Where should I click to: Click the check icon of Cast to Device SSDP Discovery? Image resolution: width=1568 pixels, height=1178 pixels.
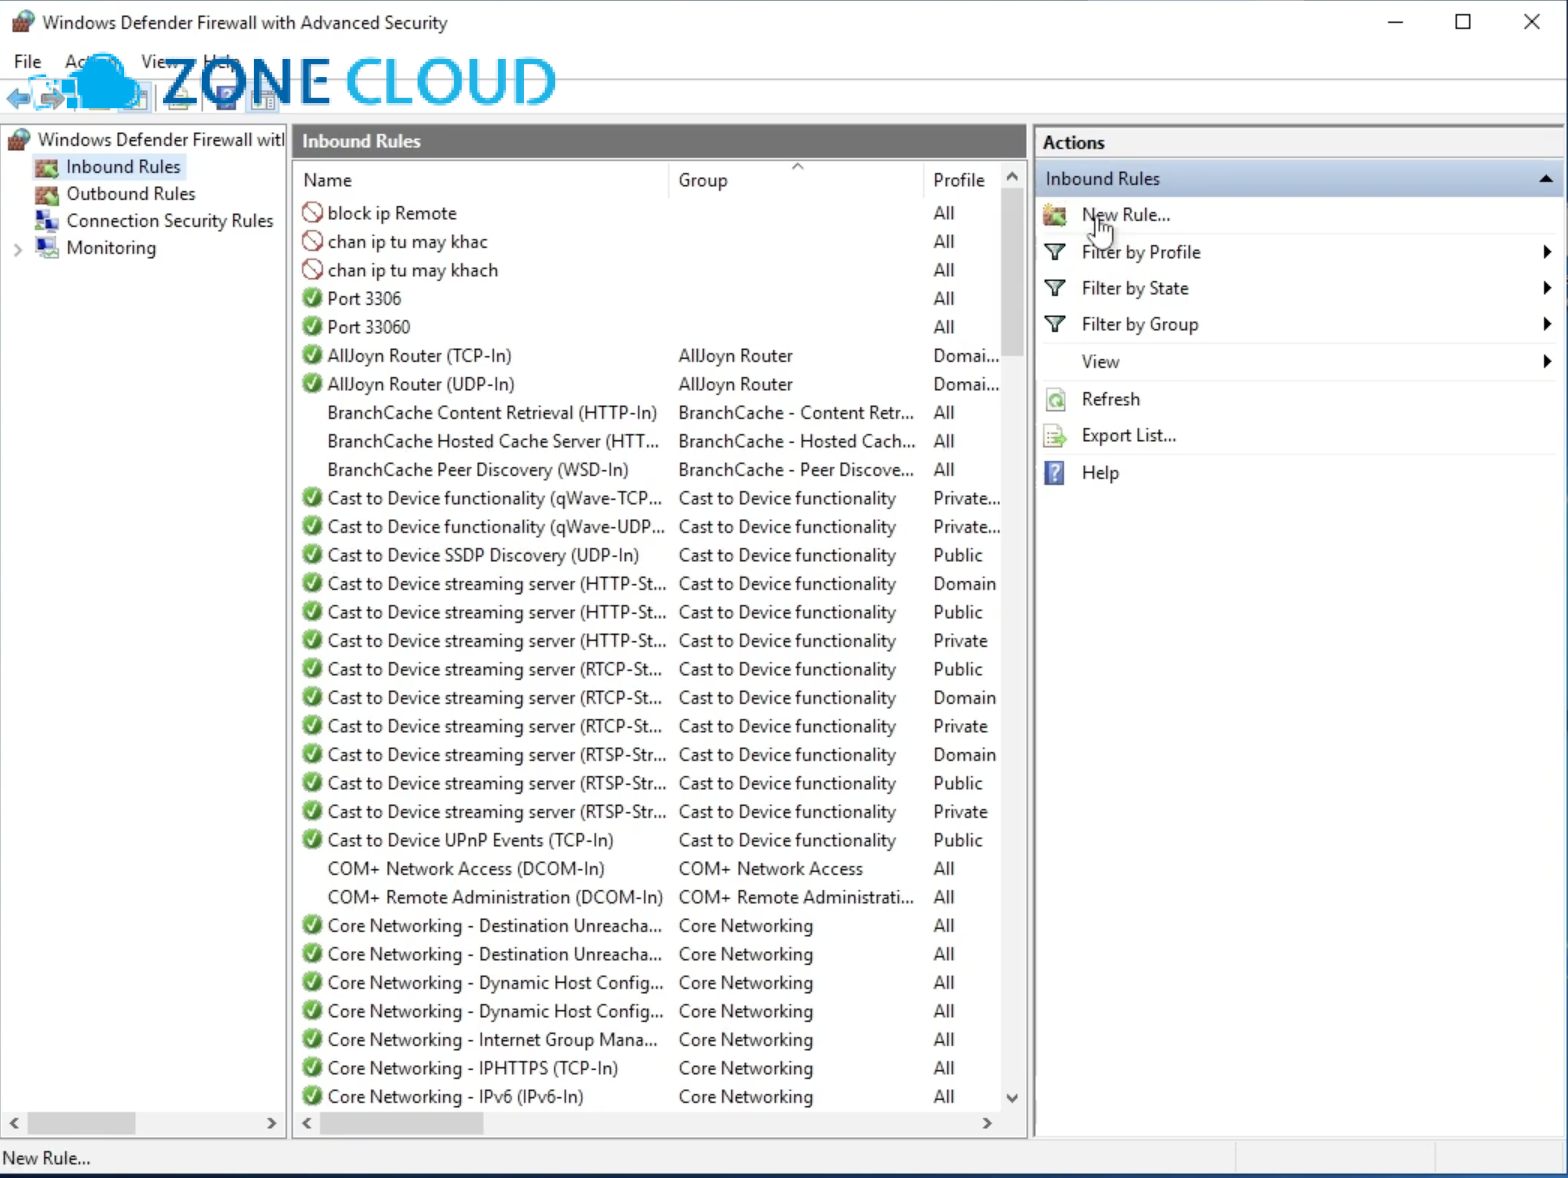click(x=312, y=555)
